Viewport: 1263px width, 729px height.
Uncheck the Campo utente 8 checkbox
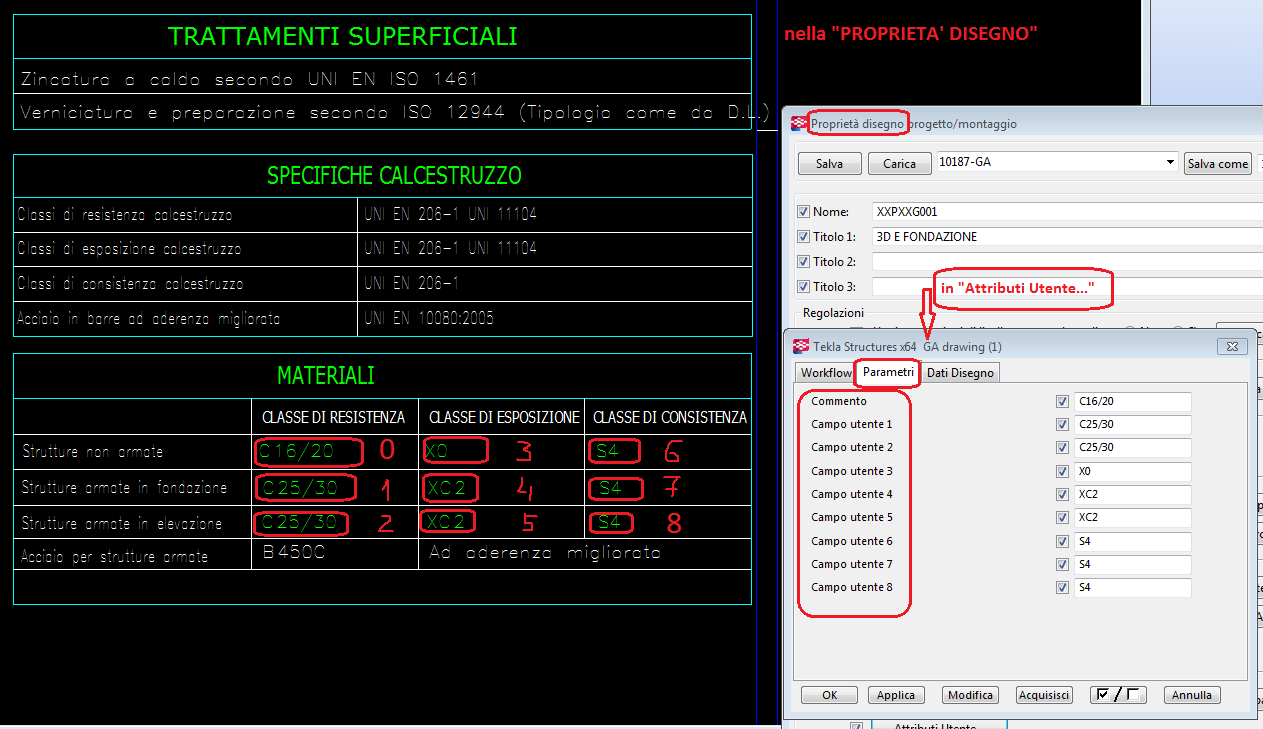click(1062, 588)
